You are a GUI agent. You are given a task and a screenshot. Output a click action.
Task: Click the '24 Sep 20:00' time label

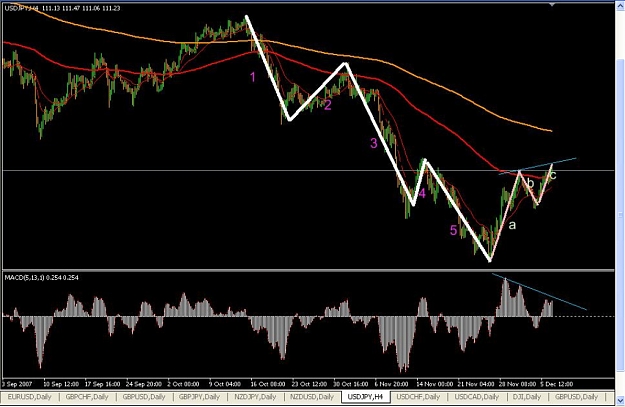[143, 384]
